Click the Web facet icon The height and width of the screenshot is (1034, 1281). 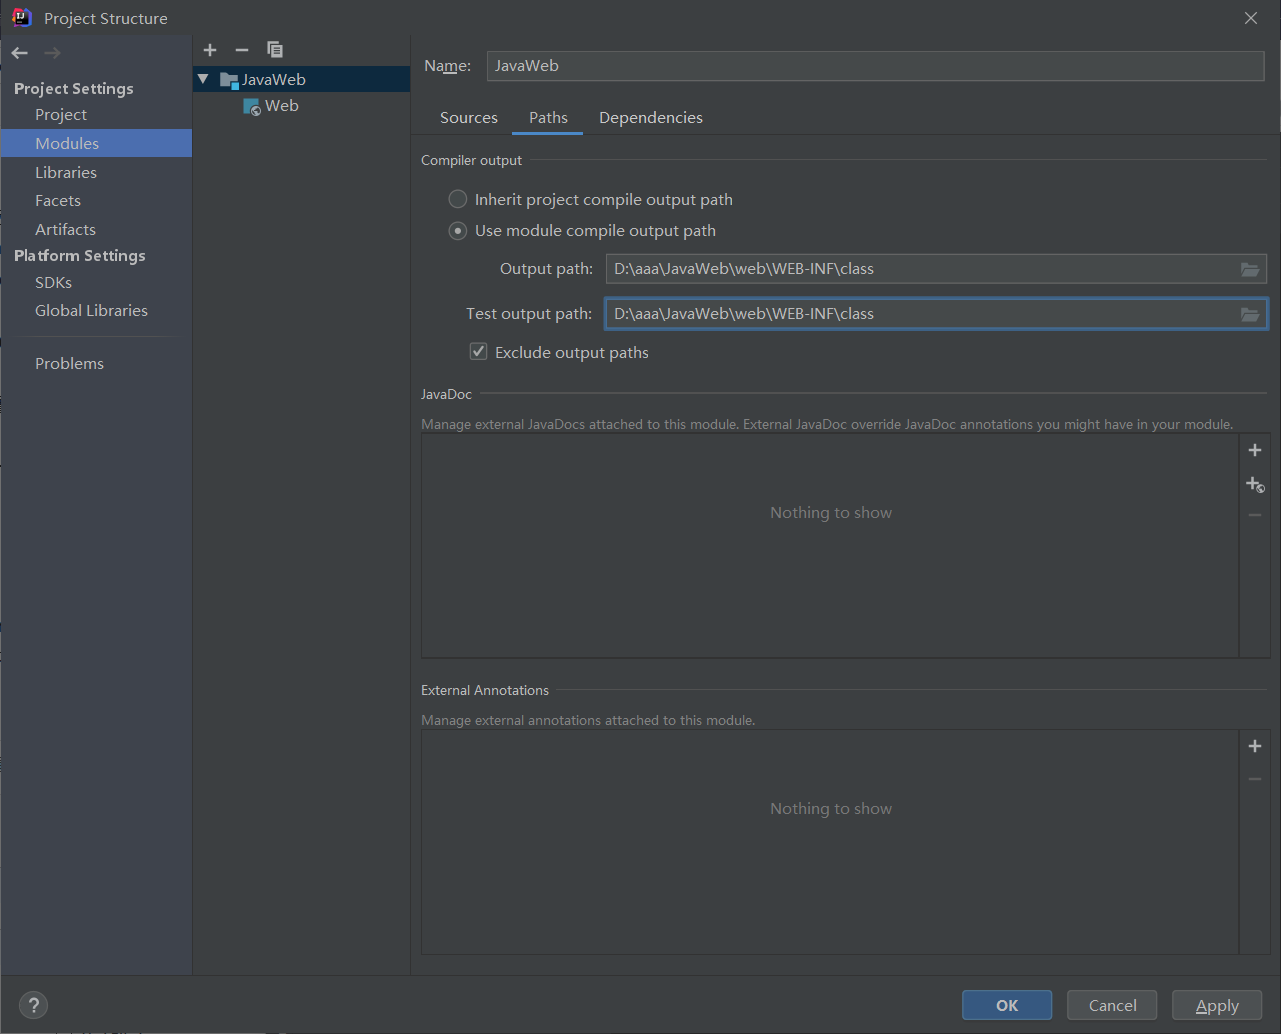click(252, 106)
